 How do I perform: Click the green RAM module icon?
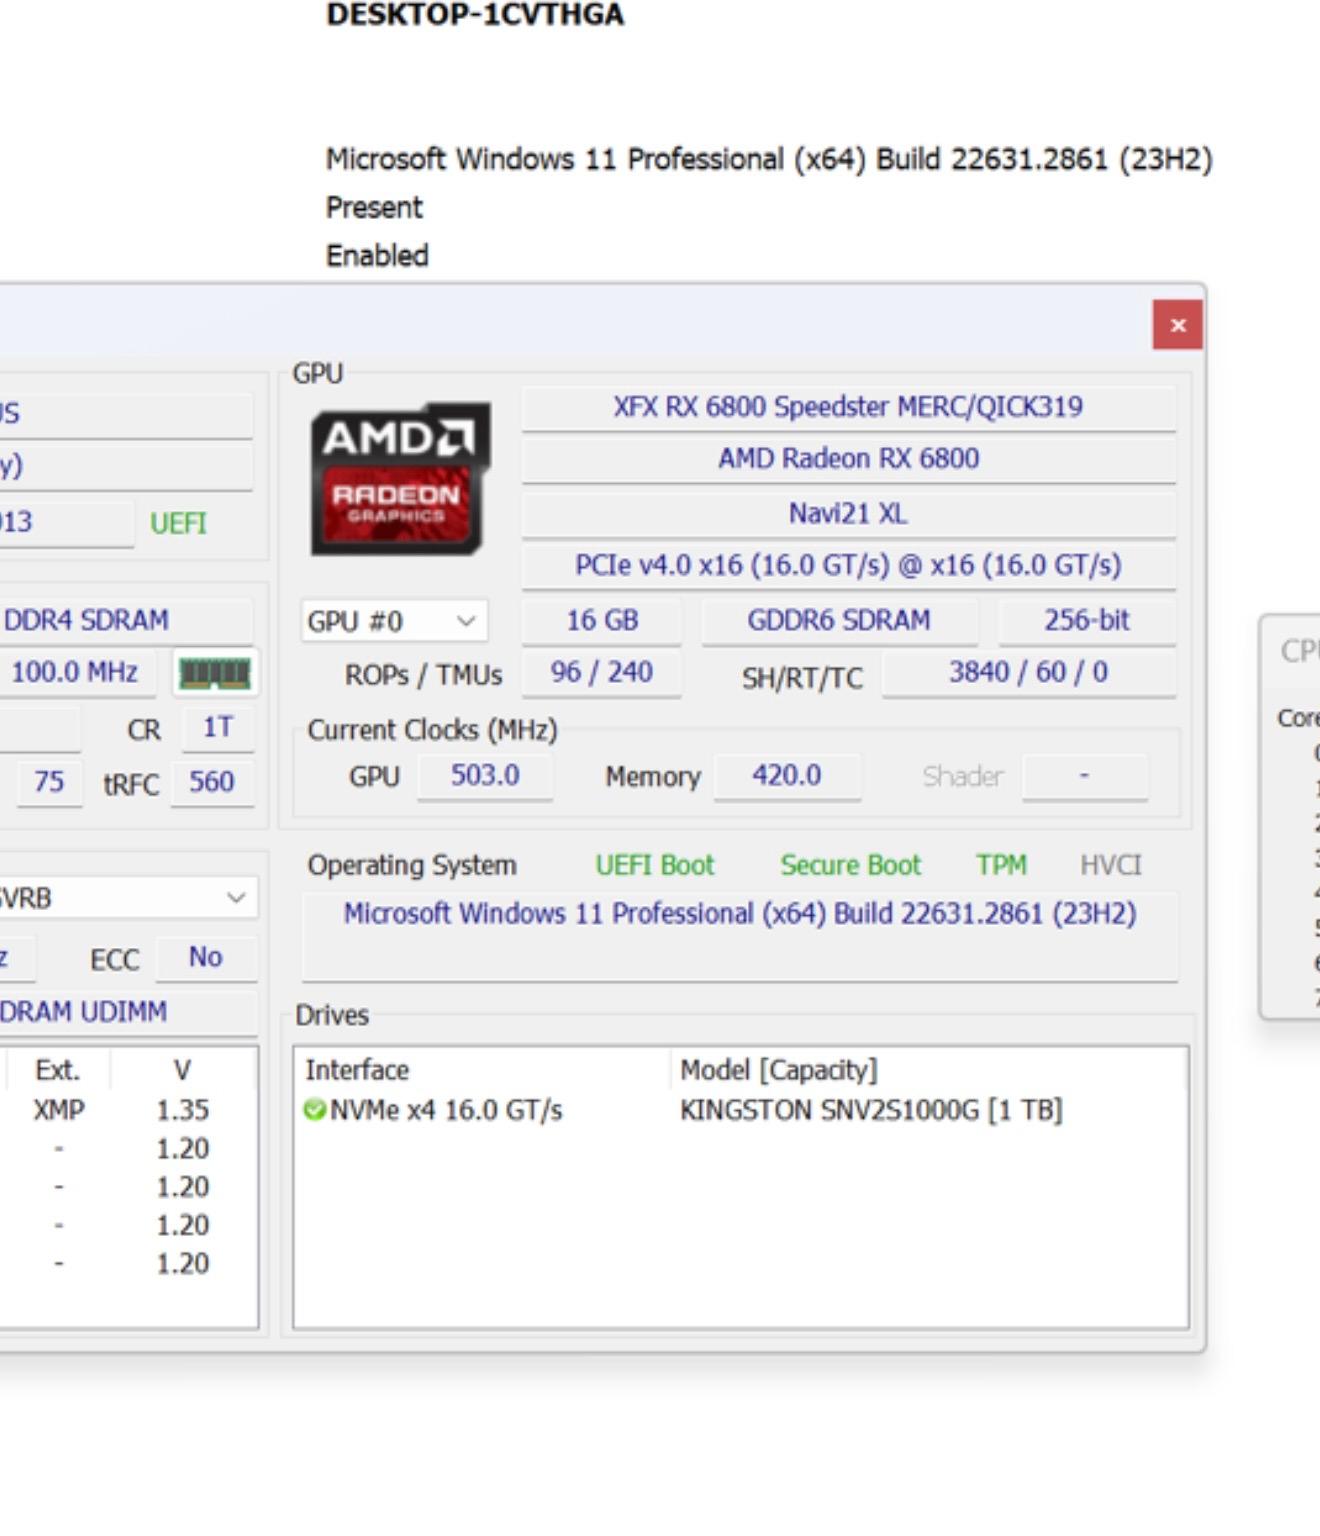coord(214,673)
